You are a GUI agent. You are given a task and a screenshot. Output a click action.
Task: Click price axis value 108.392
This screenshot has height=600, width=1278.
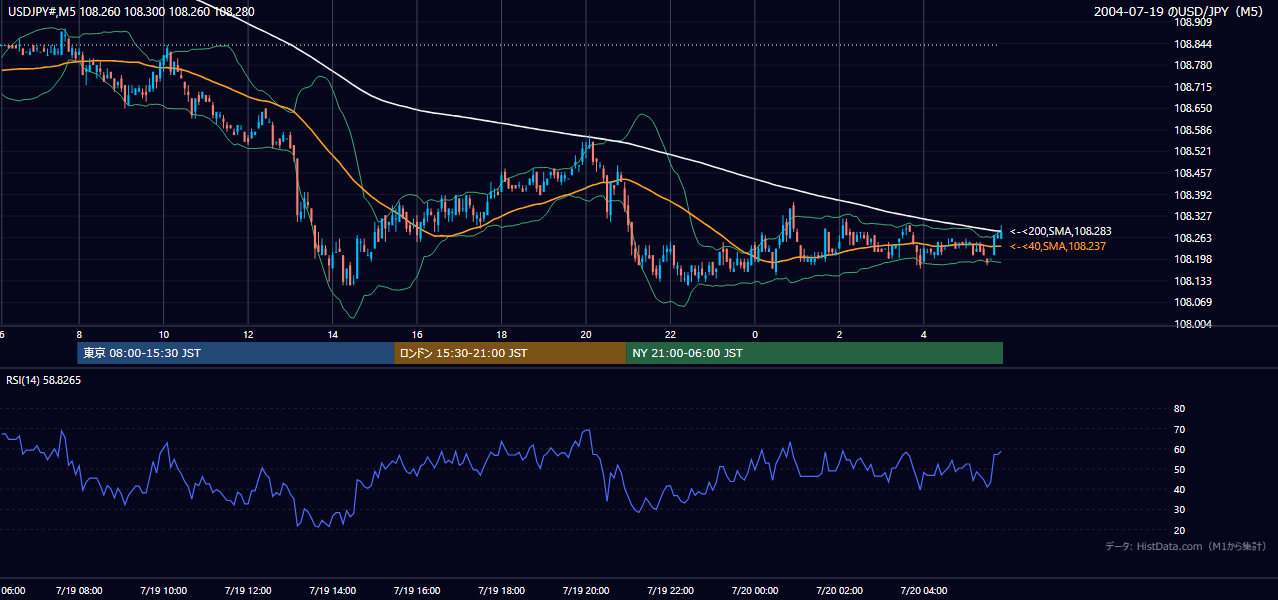1192,195
